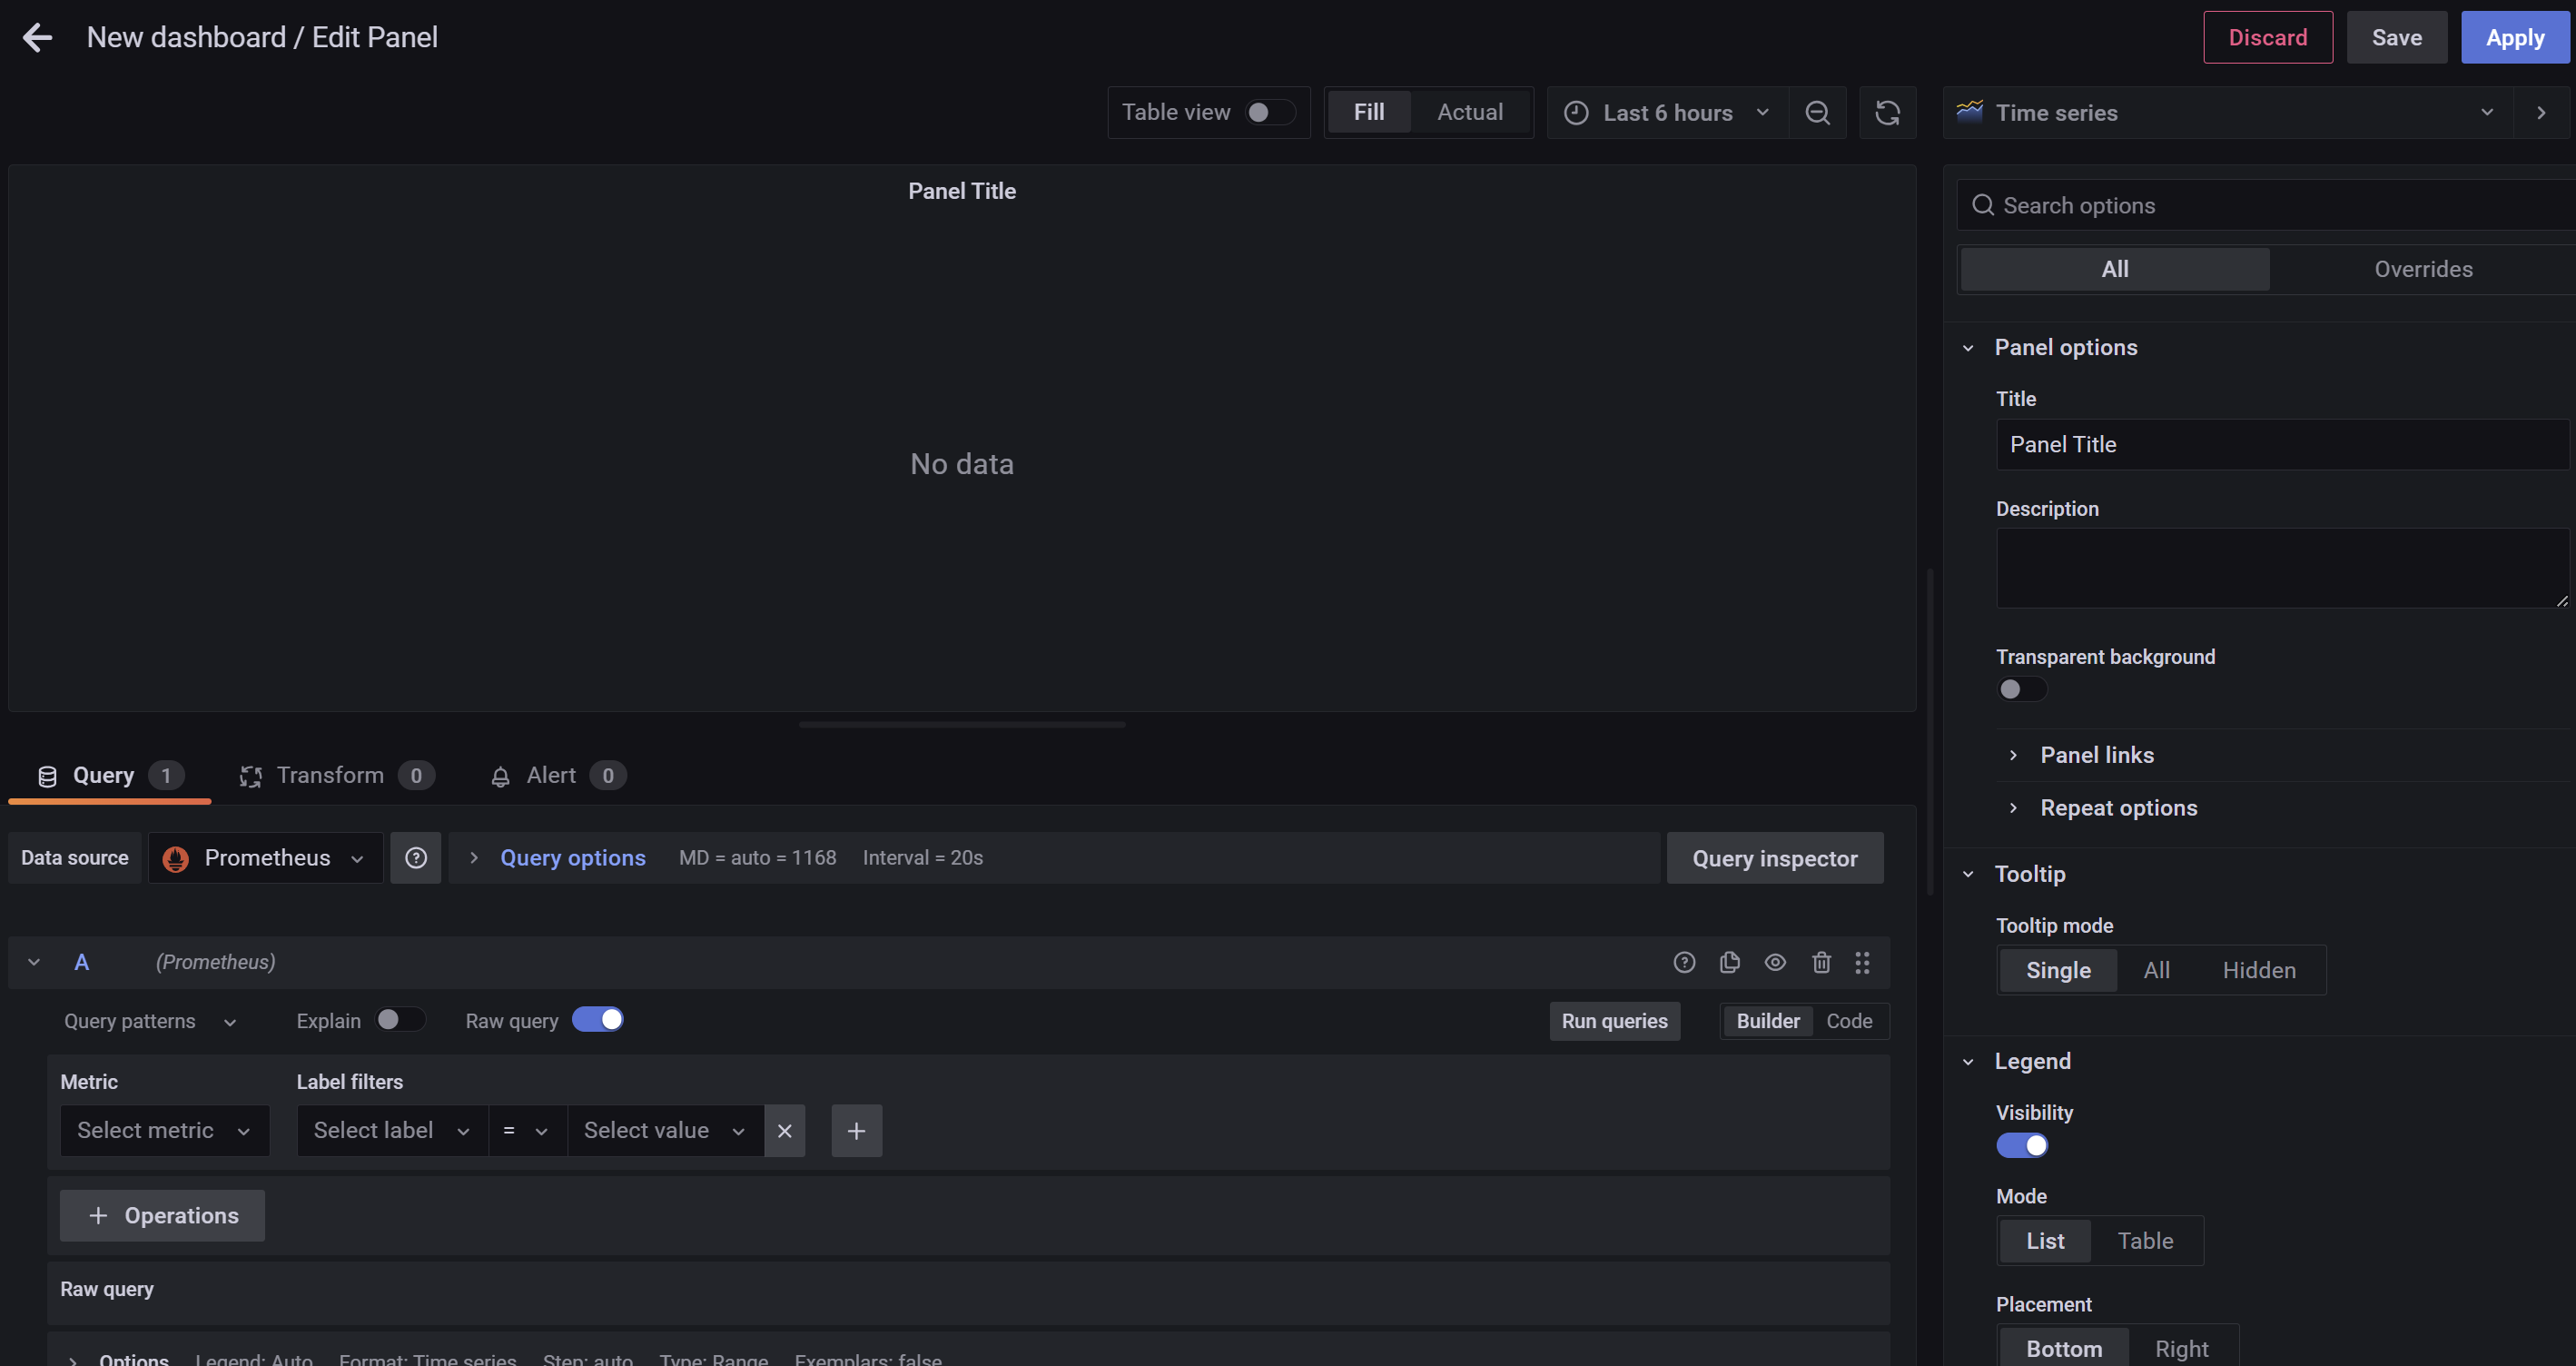Duplicate query A with copy icon

[x=1729, y=962]
